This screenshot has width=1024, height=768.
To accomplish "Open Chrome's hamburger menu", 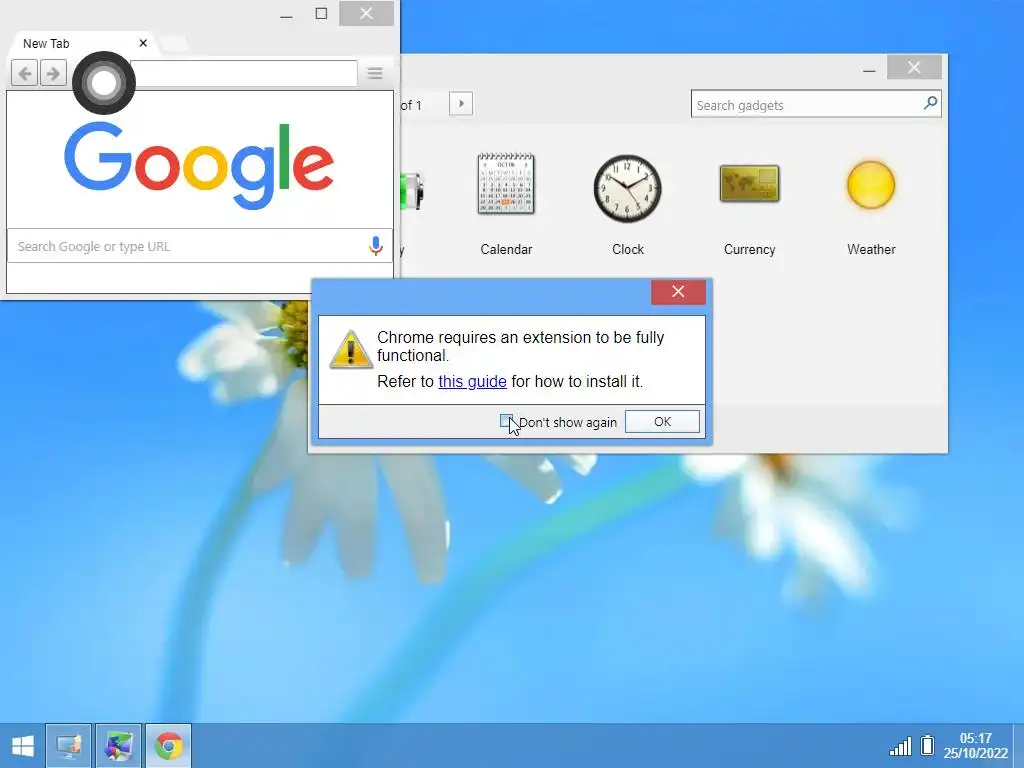I will 375,73.
